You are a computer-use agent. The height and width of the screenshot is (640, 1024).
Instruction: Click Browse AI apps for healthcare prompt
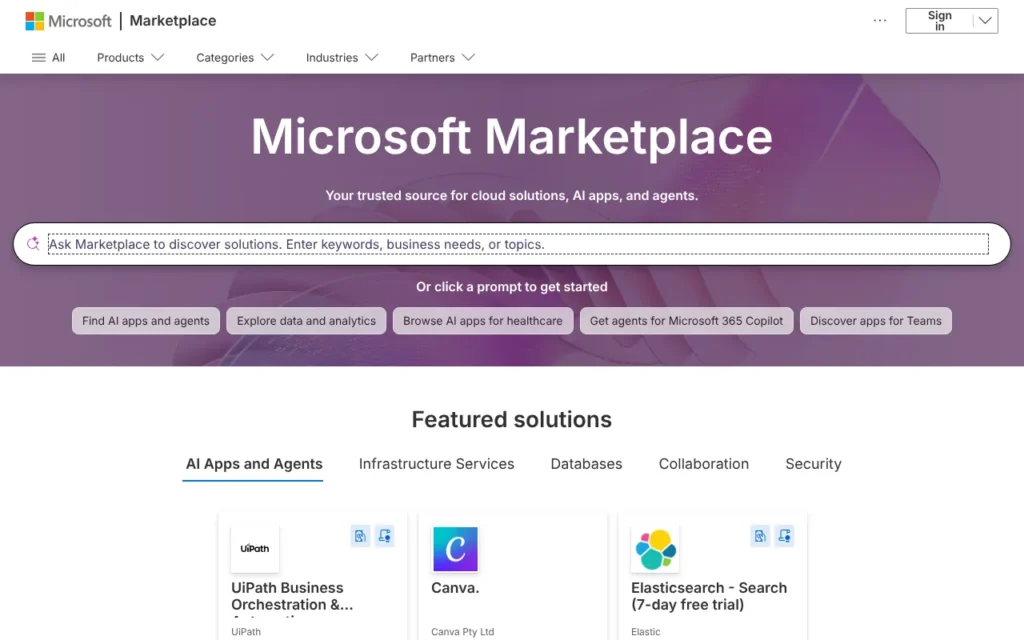(x=483, y=321)
